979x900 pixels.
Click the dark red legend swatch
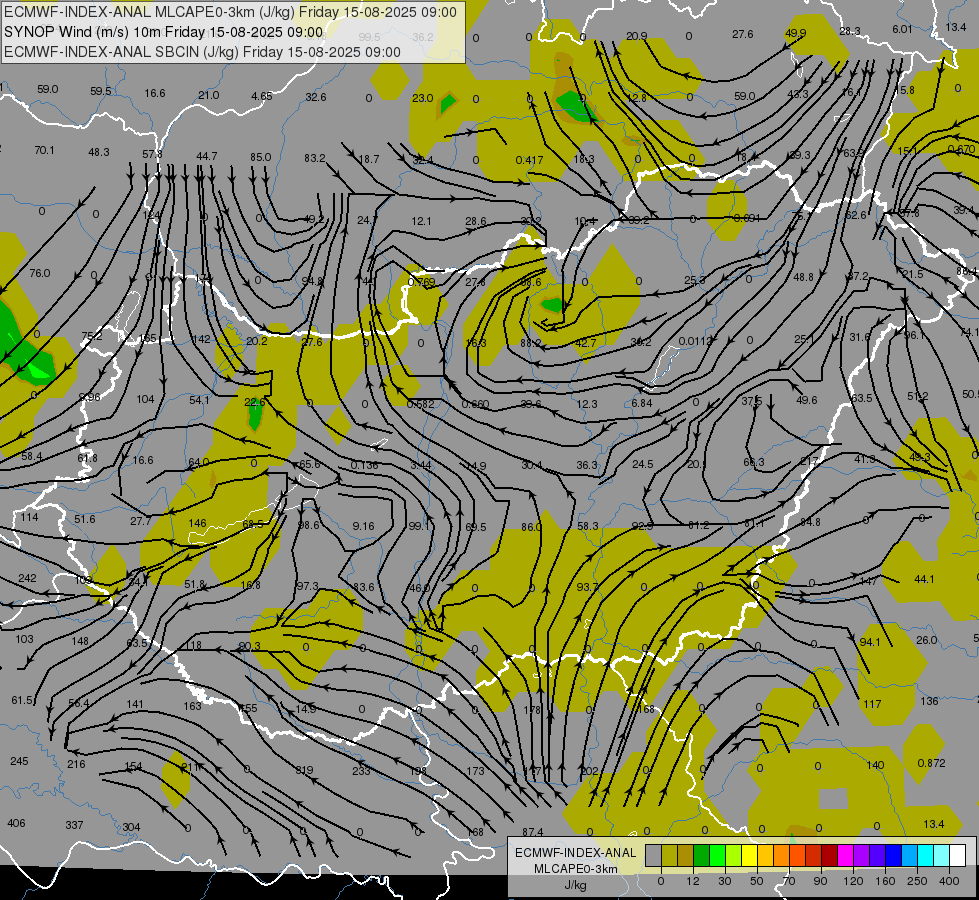[x=829, y=856]
